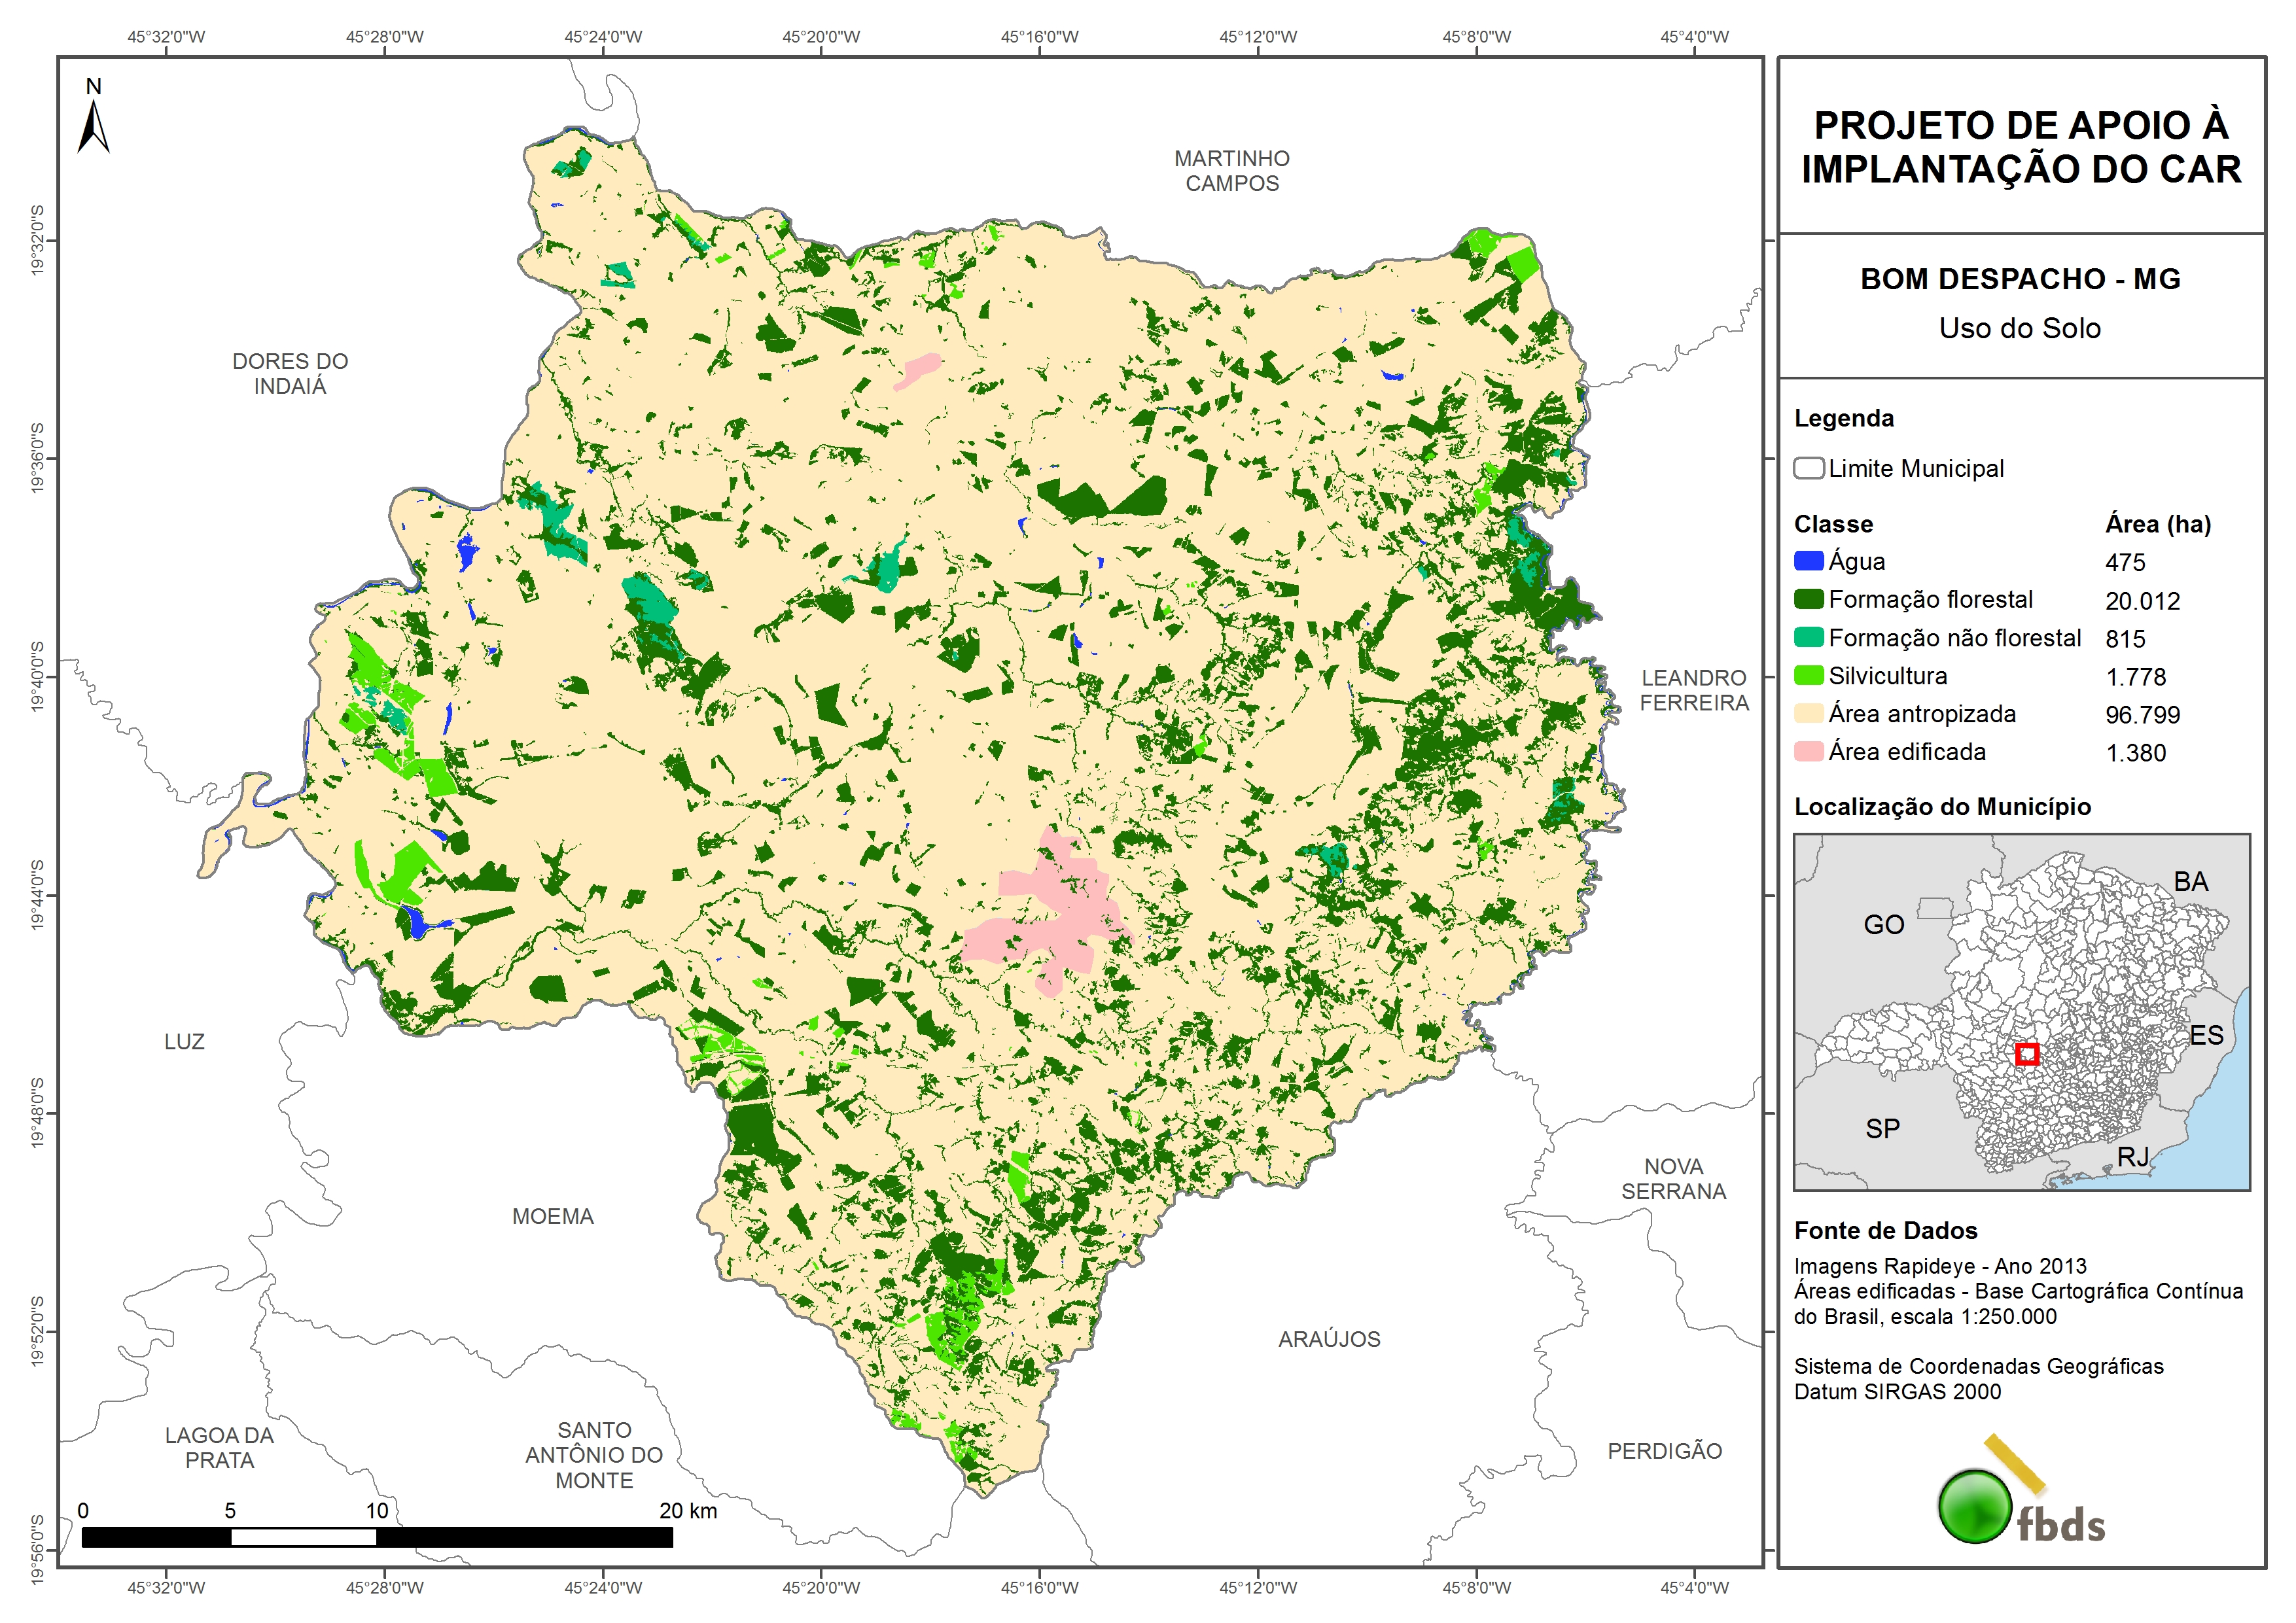Click the Água blue legend swatch
This screenshot has width=2296, height=1623.
click(x=1808, y=561)
